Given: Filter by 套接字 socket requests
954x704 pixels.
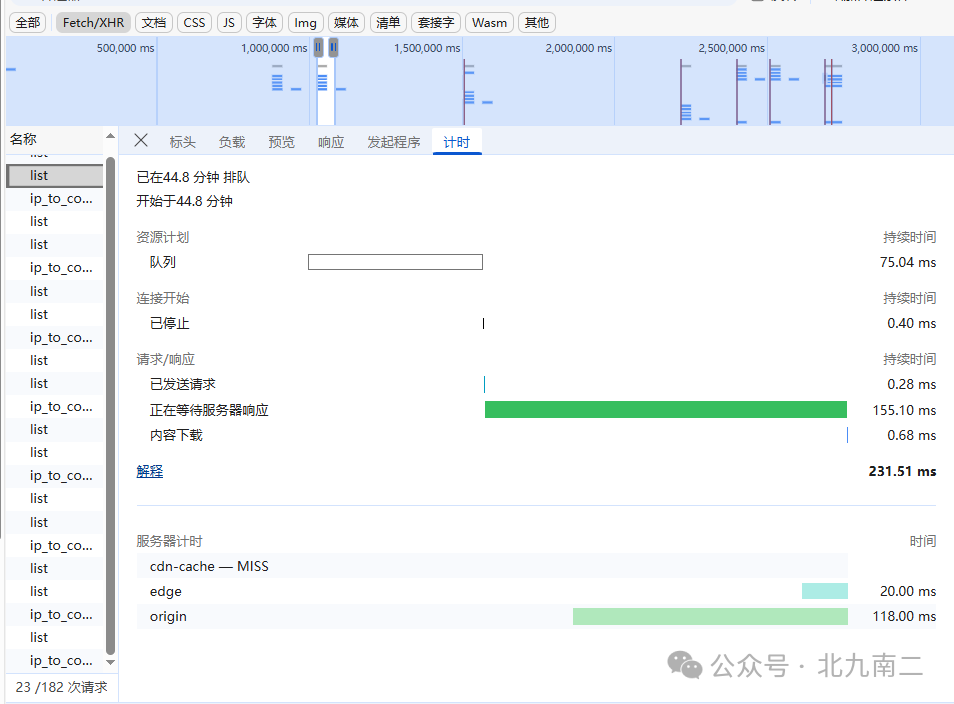Looking at the screenshot, I should click(435, 22).
